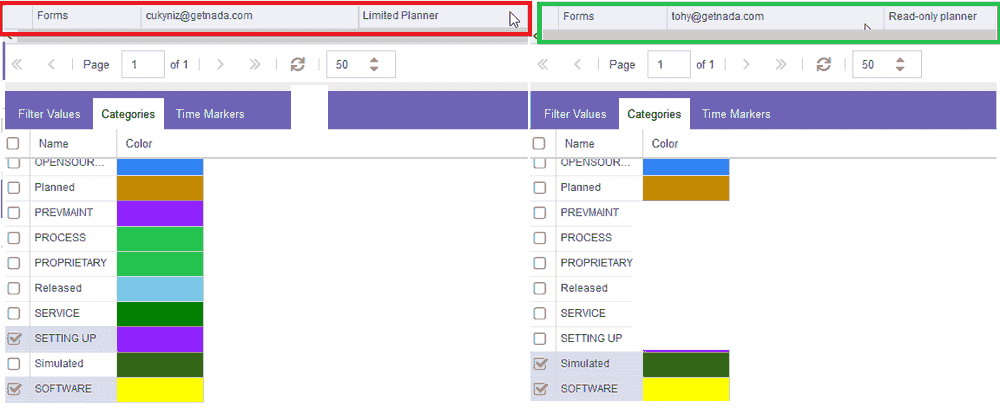Viewport: 1000px width, 408px height.
Task: Select Released name in left panel
Action: pos(58,288)
